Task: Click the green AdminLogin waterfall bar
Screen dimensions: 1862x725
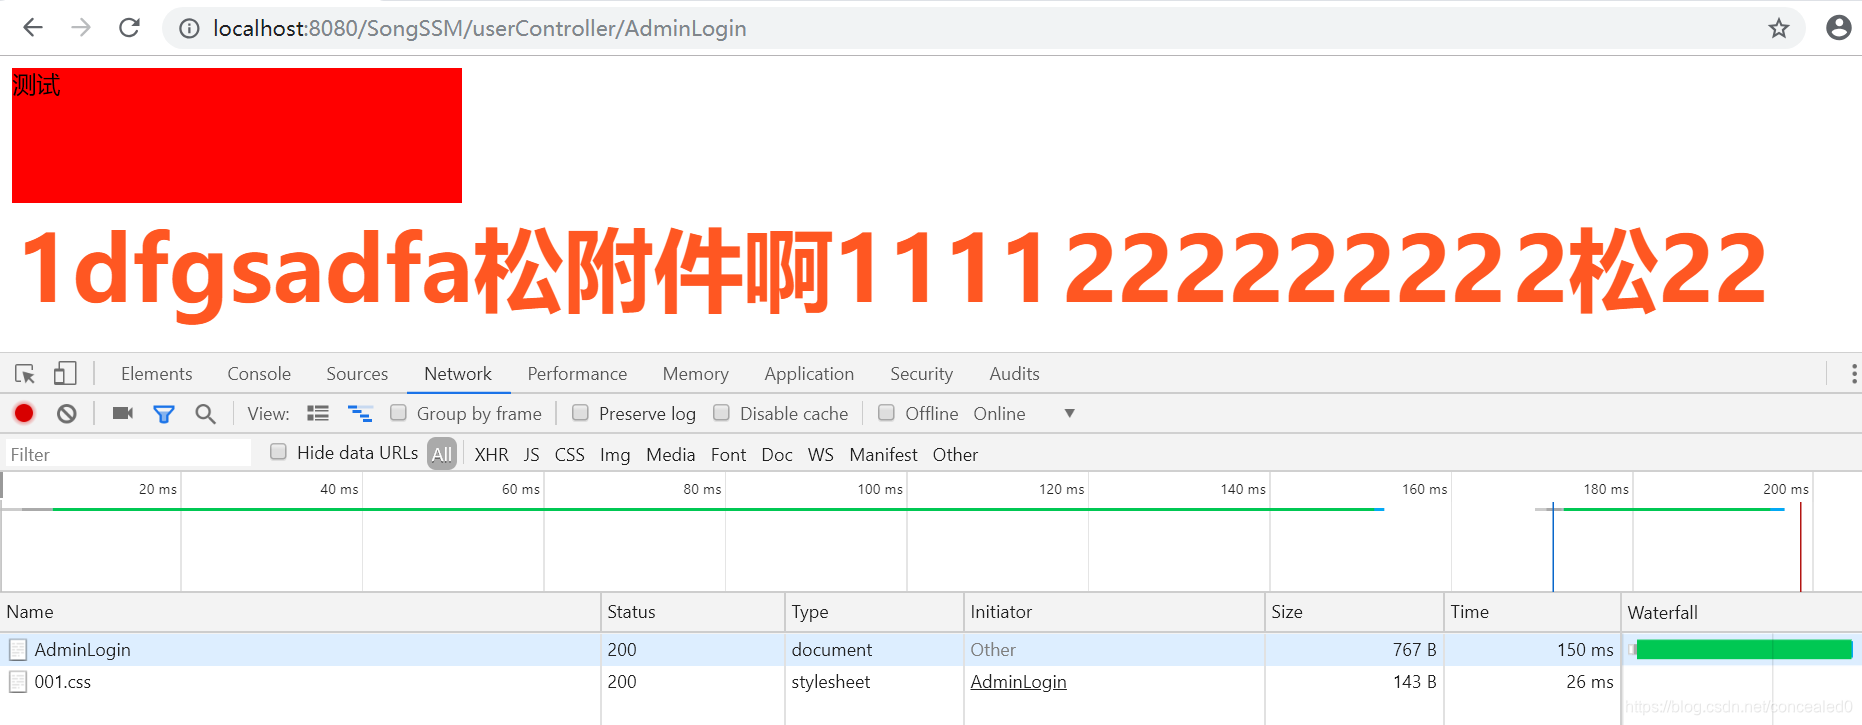Action: coord(1744,650)
